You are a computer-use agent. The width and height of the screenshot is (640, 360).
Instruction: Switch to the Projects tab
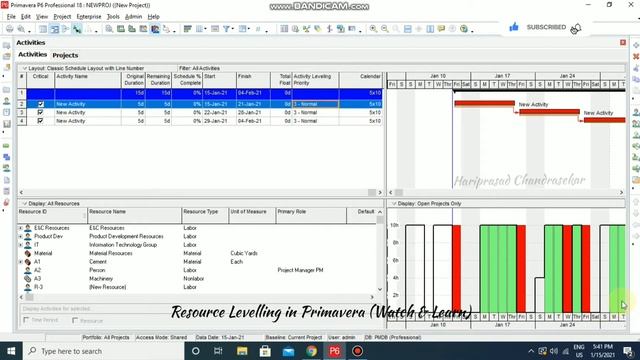65,55
